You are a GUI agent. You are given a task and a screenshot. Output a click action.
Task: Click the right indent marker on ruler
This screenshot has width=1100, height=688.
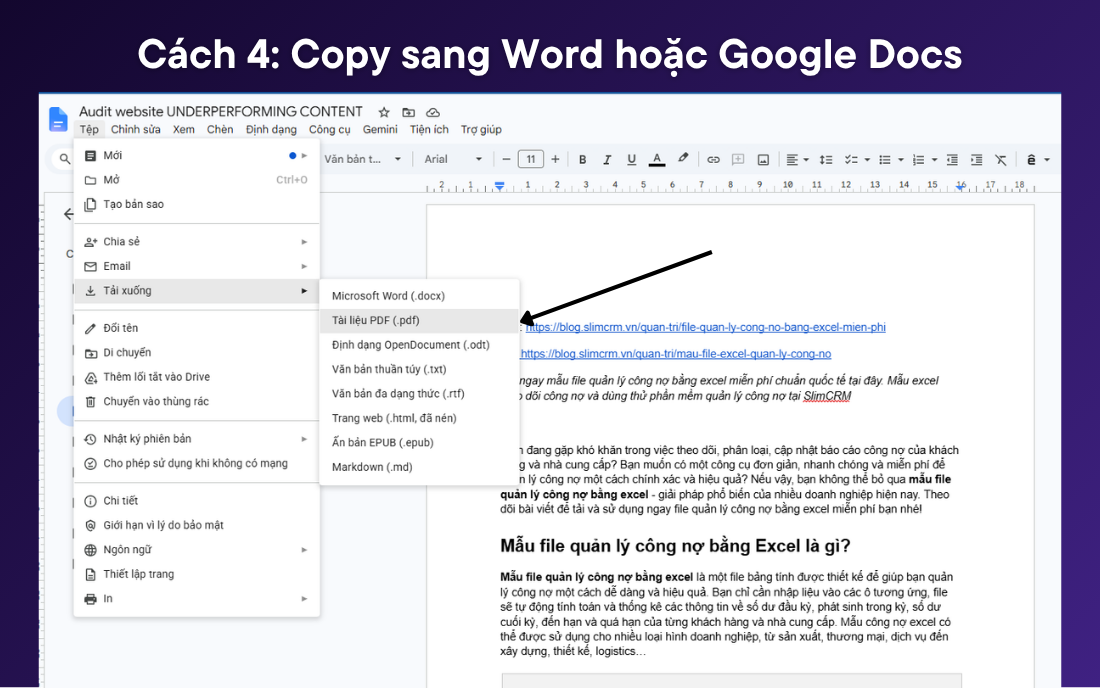tap(960, 186)
